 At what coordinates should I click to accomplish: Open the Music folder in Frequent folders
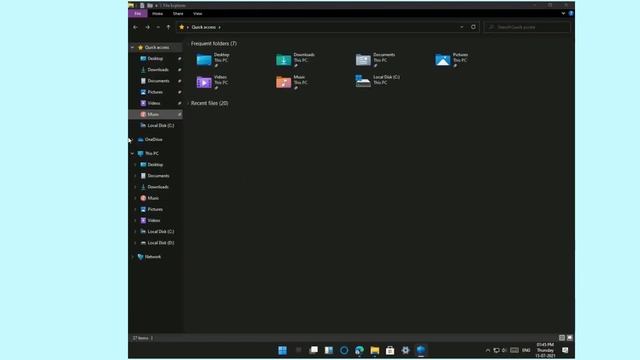(x=292, y=82)
